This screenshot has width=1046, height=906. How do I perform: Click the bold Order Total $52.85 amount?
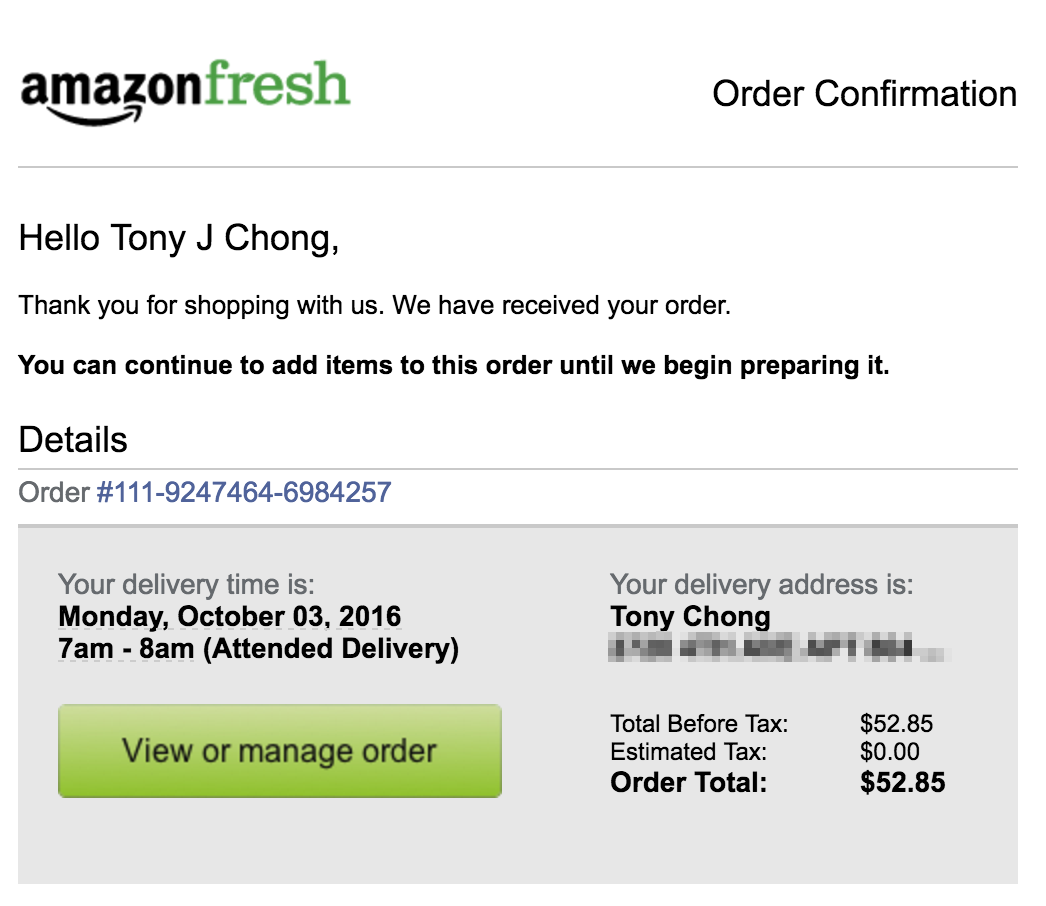(902, 783)
